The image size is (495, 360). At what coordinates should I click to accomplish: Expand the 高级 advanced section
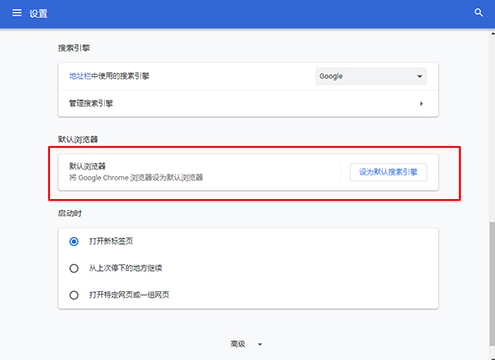[246, 344]
